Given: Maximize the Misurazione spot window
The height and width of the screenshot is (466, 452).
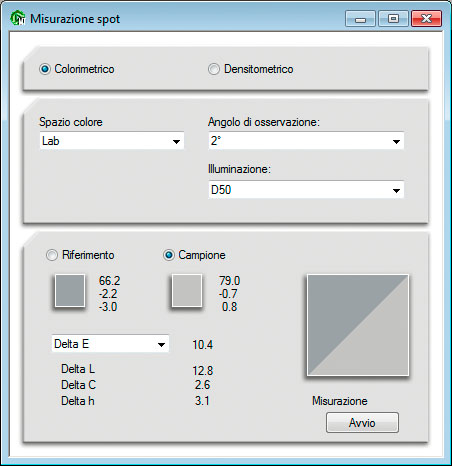Looking at the screenshot, I should pos(393,19).
